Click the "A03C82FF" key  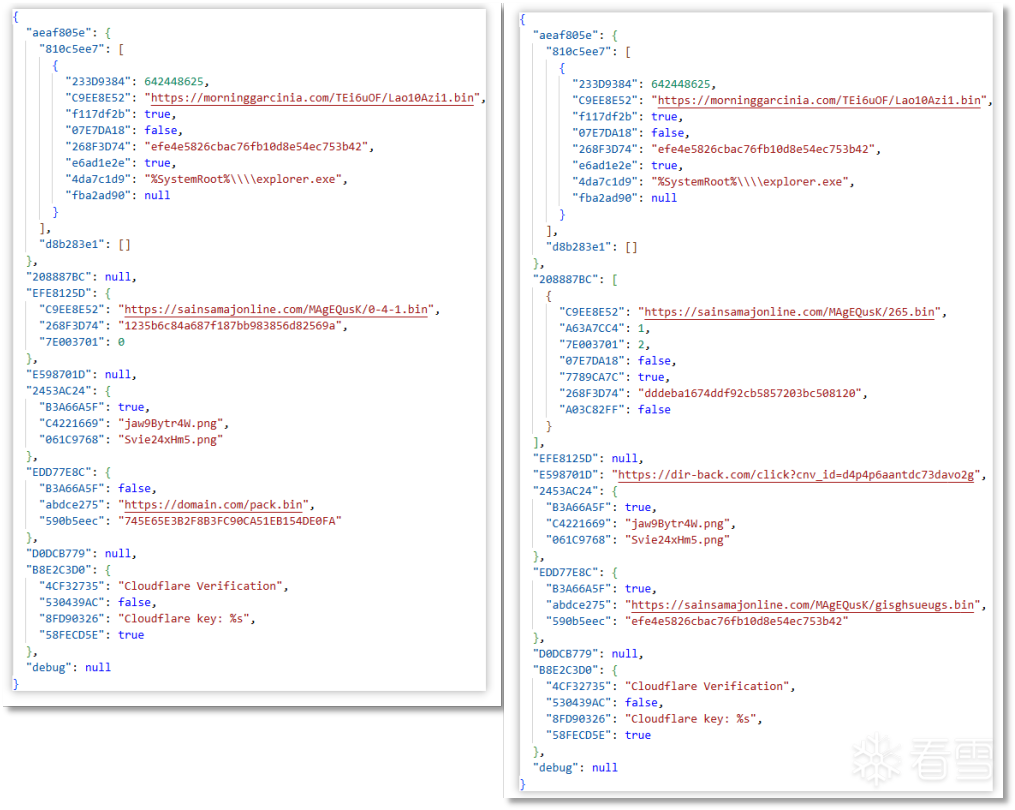(x=592, y=410)
